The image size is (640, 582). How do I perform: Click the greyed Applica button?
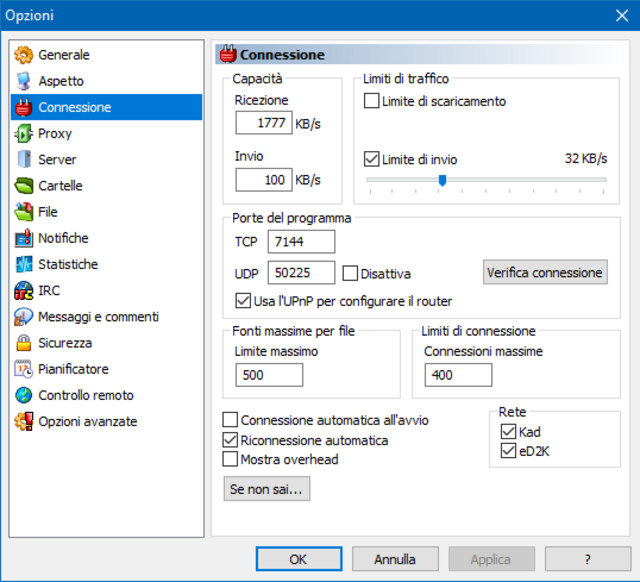point(491,559)
